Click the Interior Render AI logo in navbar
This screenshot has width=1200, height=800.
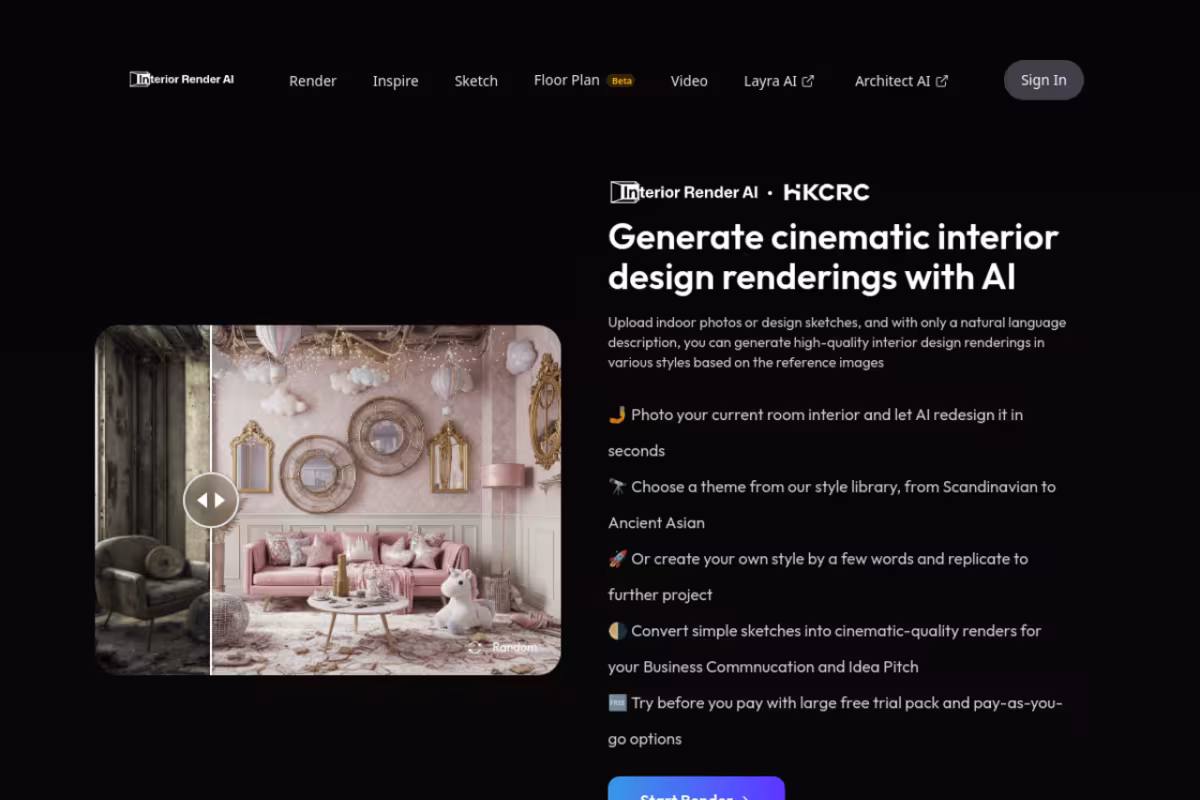182,79
